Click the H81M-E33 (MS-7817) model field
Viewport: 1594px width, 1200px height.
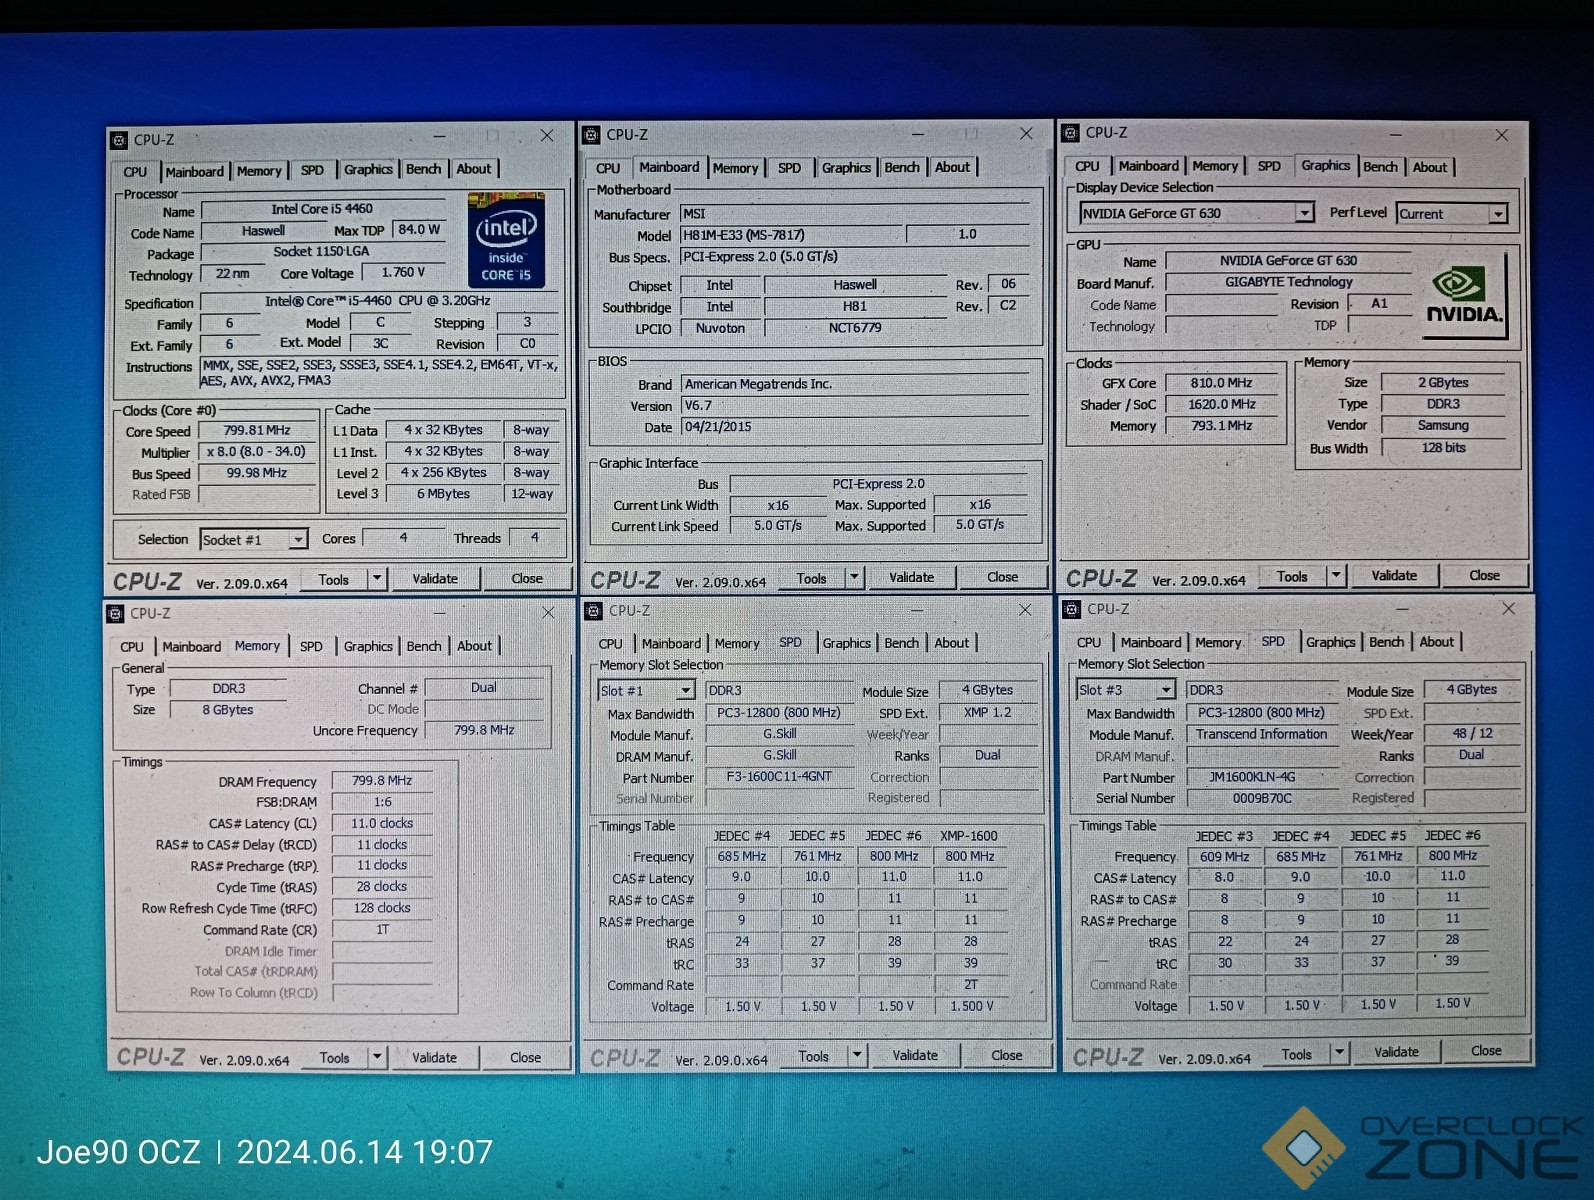pyautogui.click(x=792, y=236)
